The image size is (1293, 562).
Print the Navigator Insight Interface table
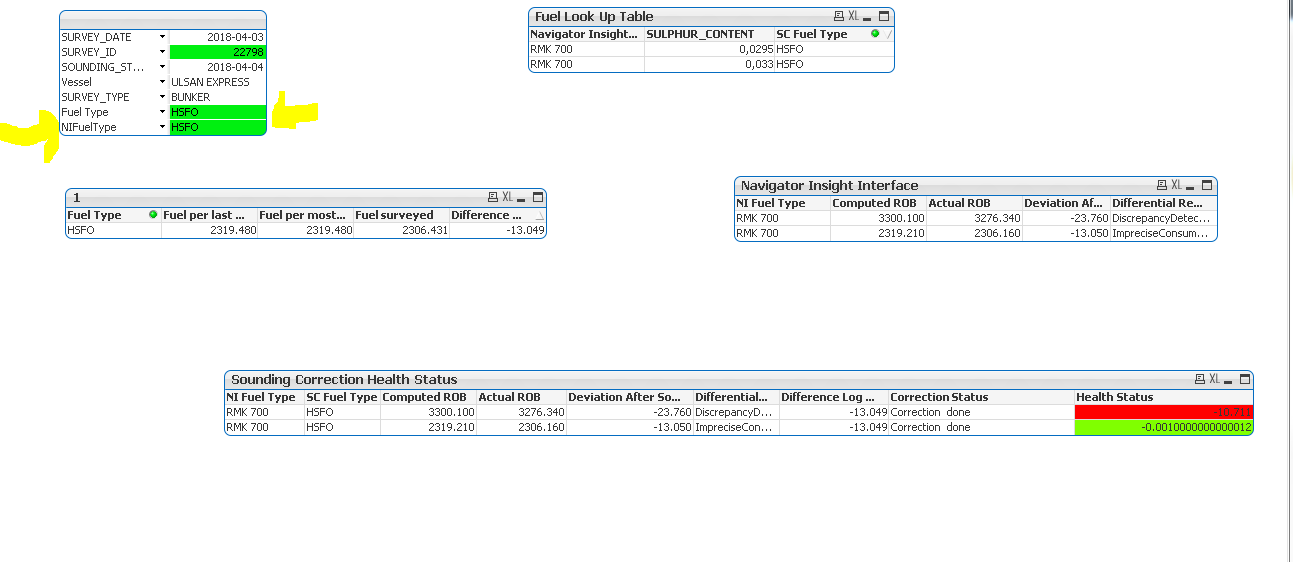pyautogui.click(x=1161, y=185)
